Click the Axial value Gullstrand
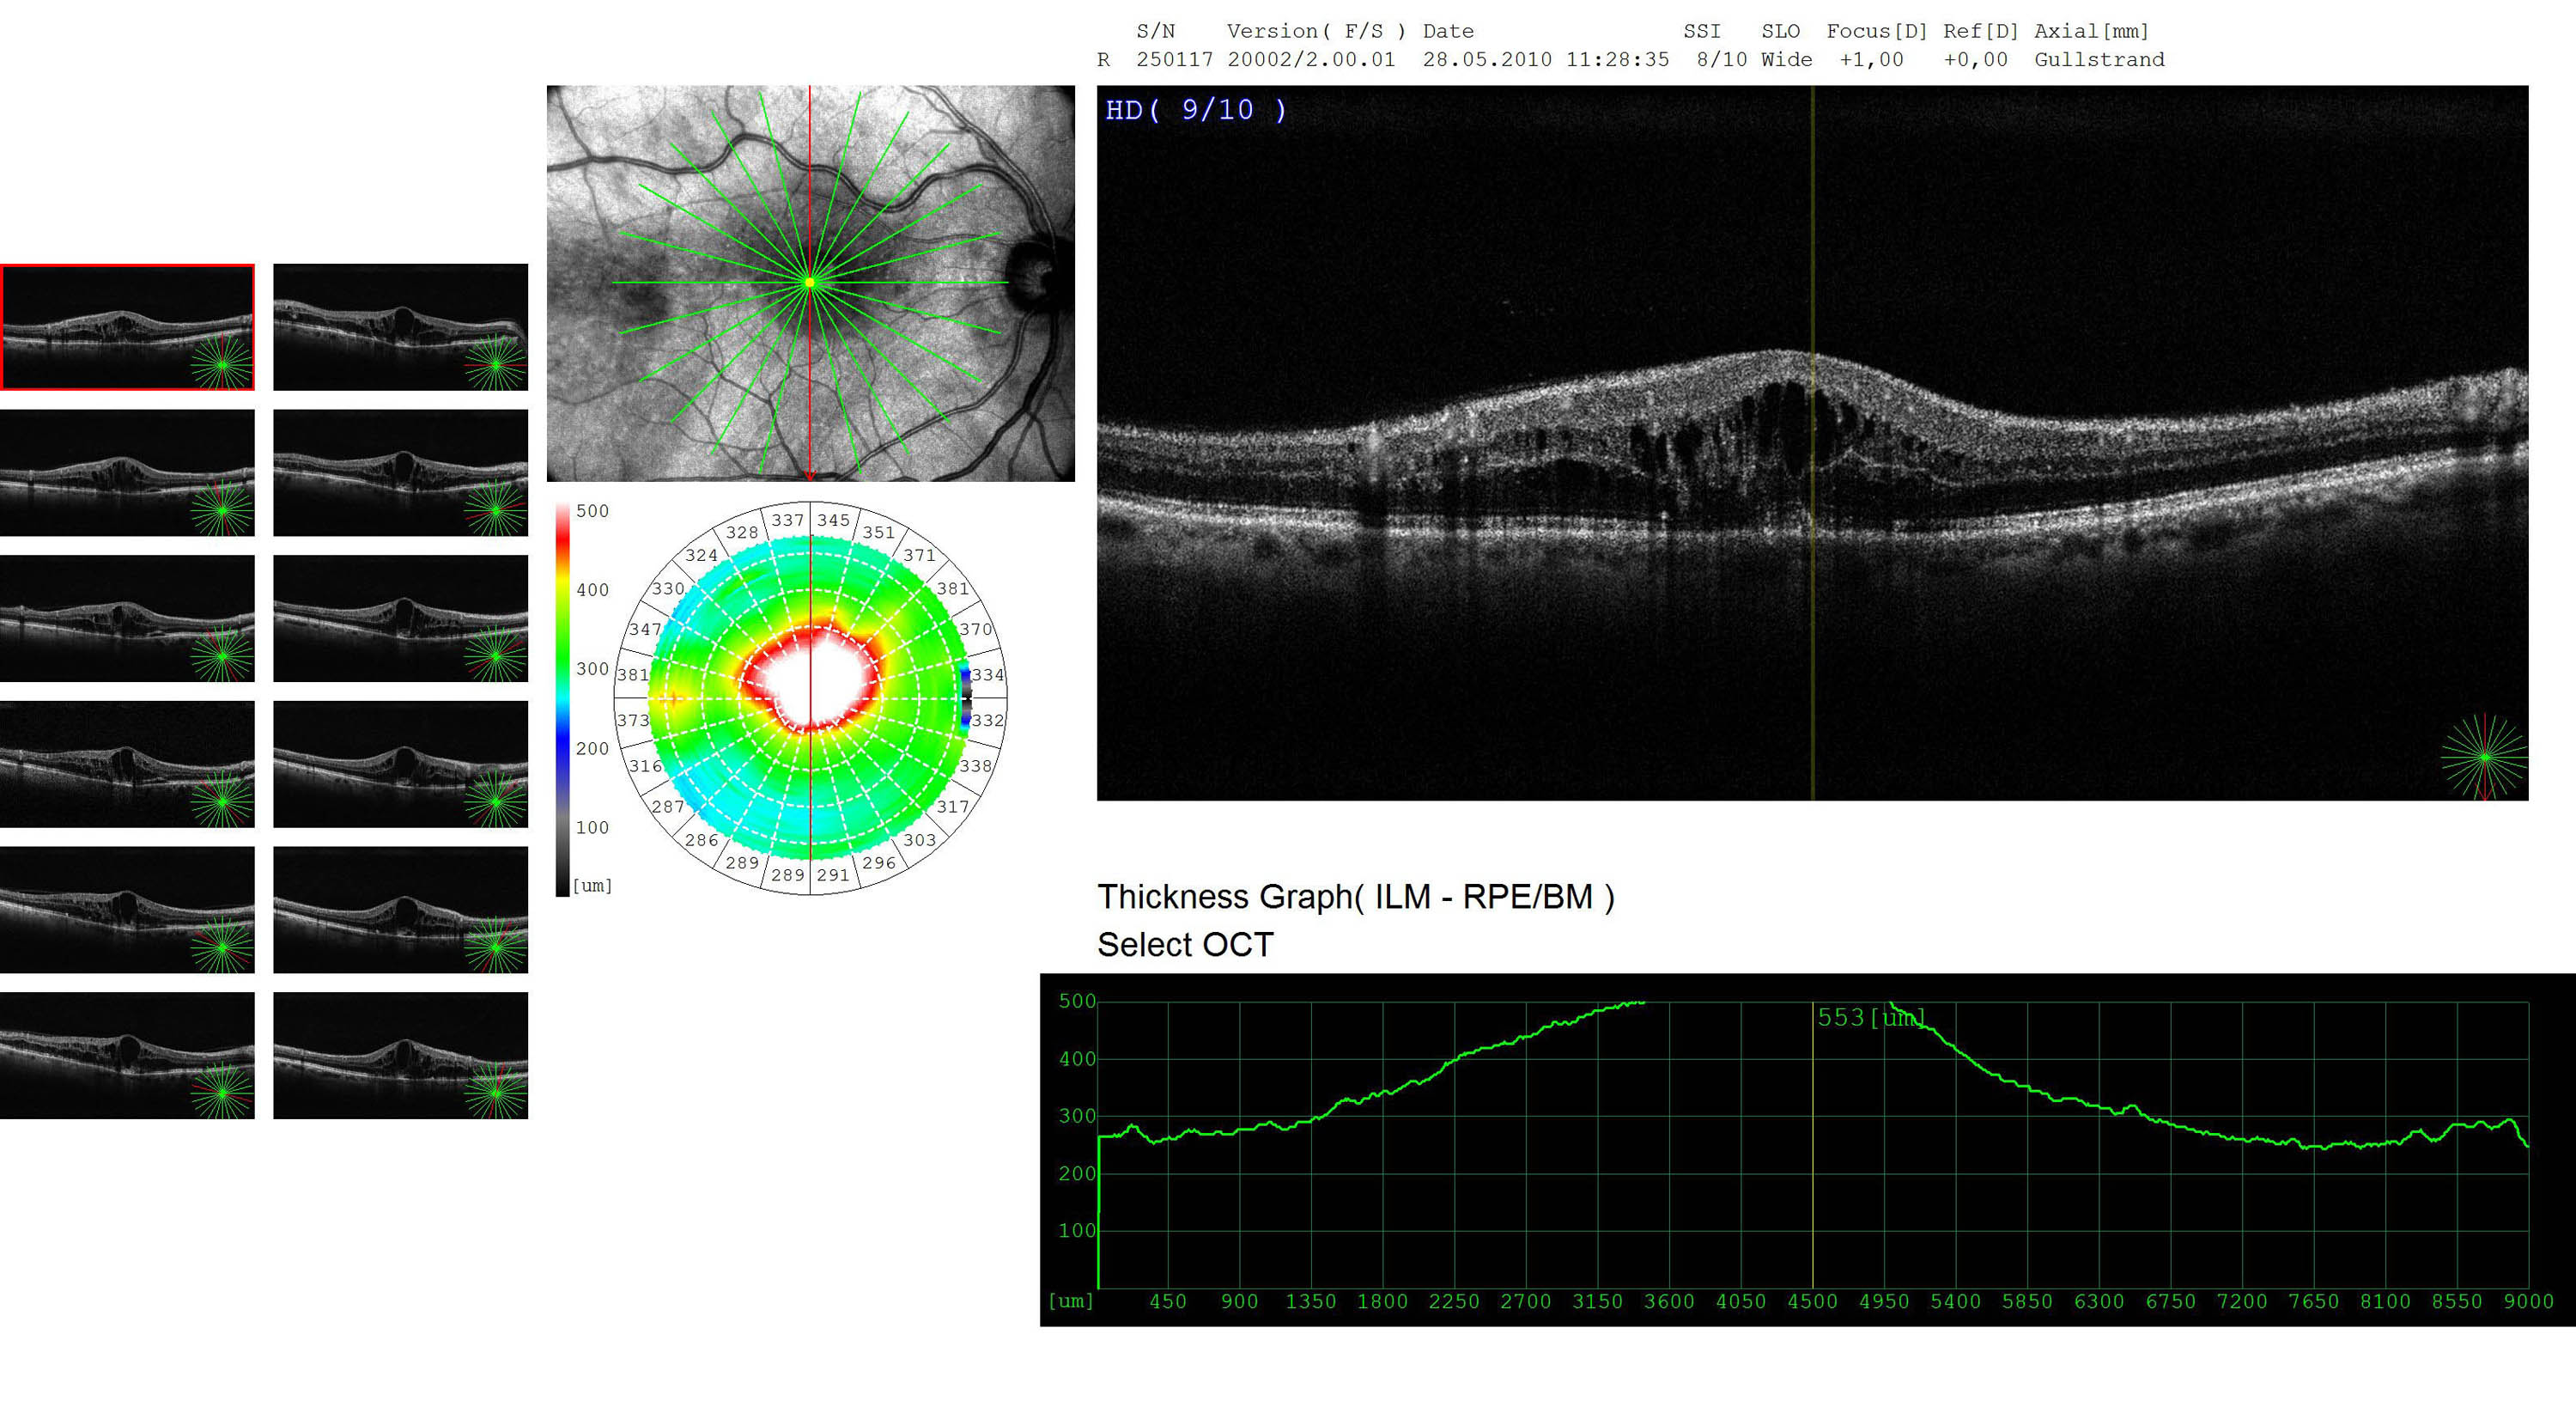The height and width of the screenshot is (1413, 2576). tap(2099, 60)
